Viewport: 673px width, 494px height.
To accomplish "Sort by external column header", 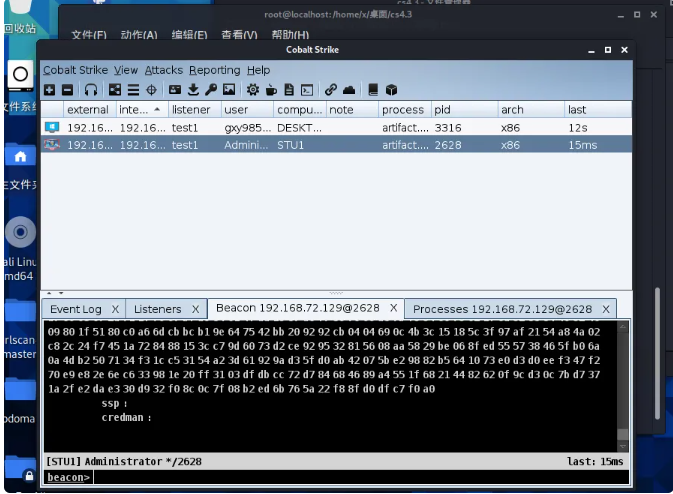I will [90, 110].
